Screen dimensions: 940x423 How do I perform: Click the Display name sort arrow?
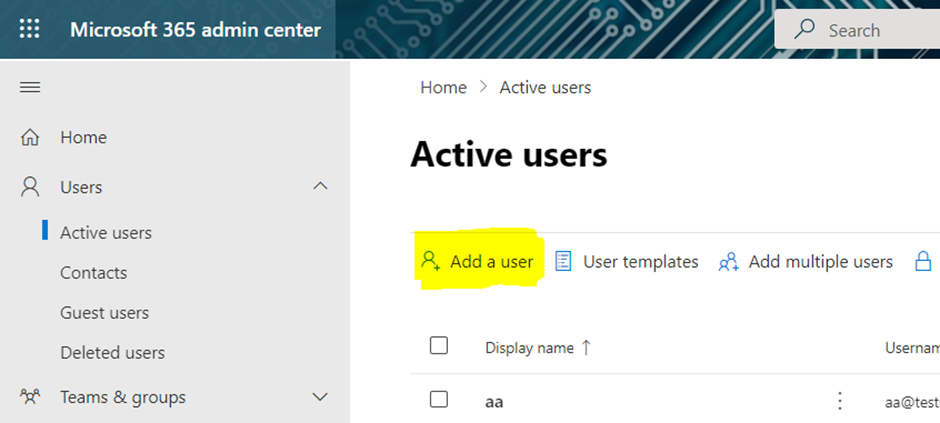click(586, 348)
